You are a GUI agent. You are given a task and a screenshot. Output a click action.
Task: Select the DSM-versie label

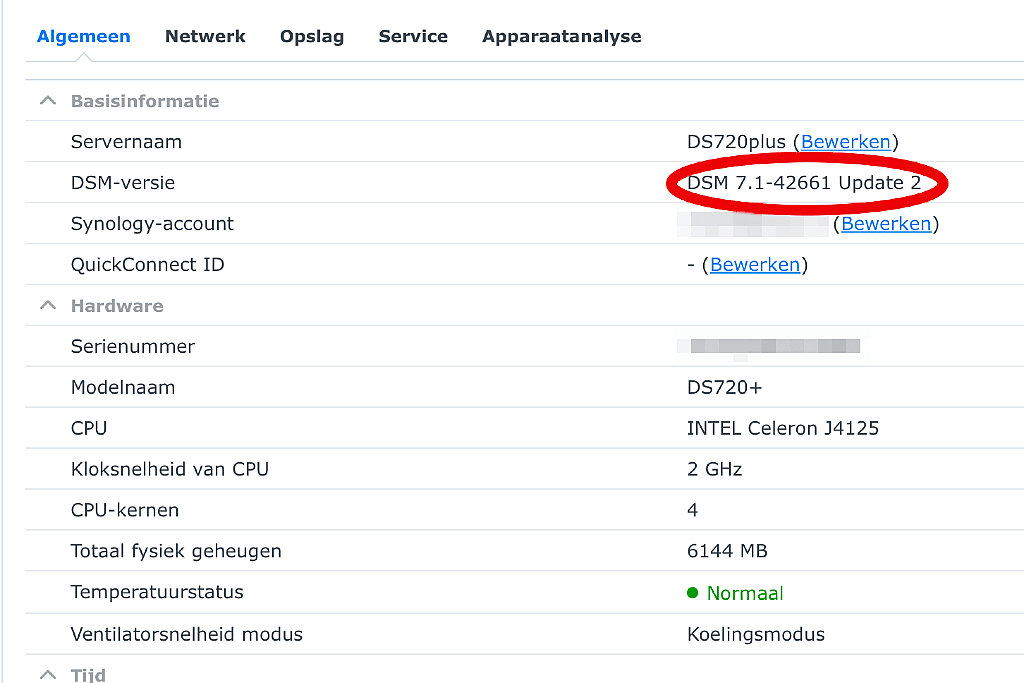(x=123, y=183)
